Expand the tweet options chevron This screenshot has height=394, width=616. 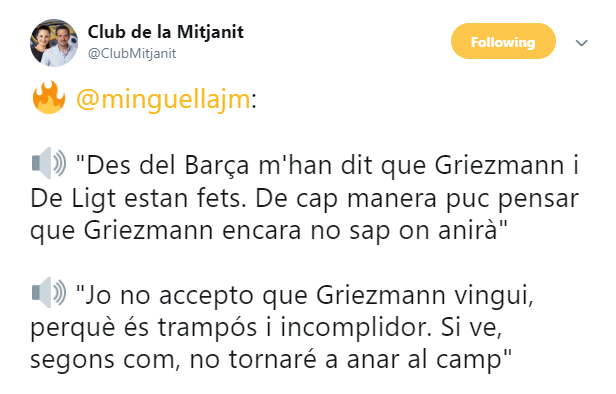[x=581, y=43]
